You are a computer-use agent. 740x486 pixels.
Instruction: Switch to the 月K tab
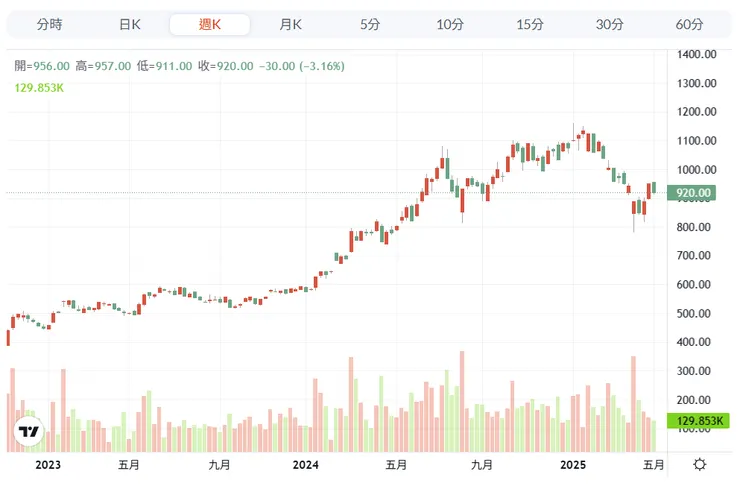290,24
